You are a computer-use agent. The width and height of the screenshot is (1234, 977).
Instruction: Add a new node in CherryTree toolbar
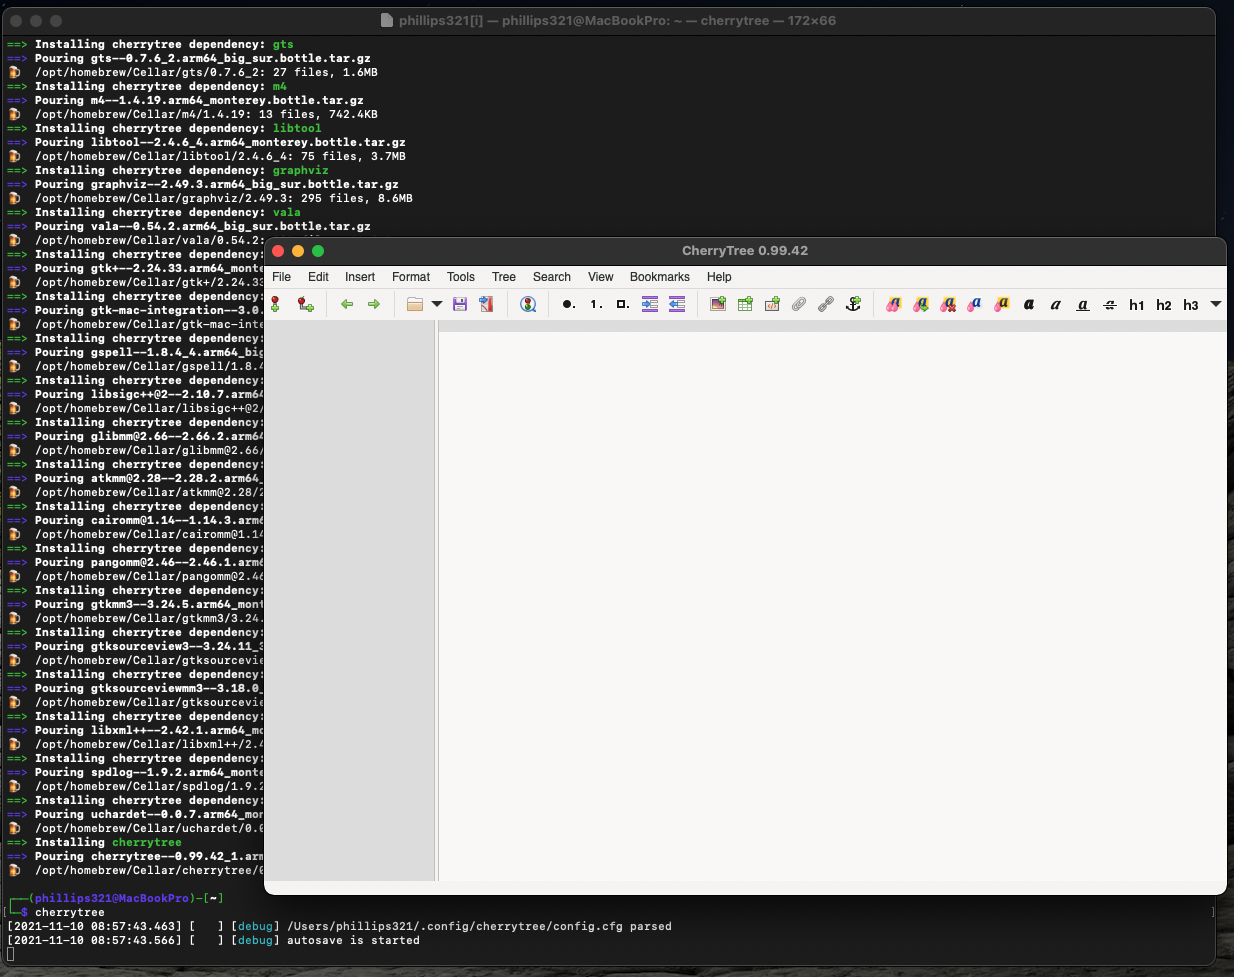276,304
